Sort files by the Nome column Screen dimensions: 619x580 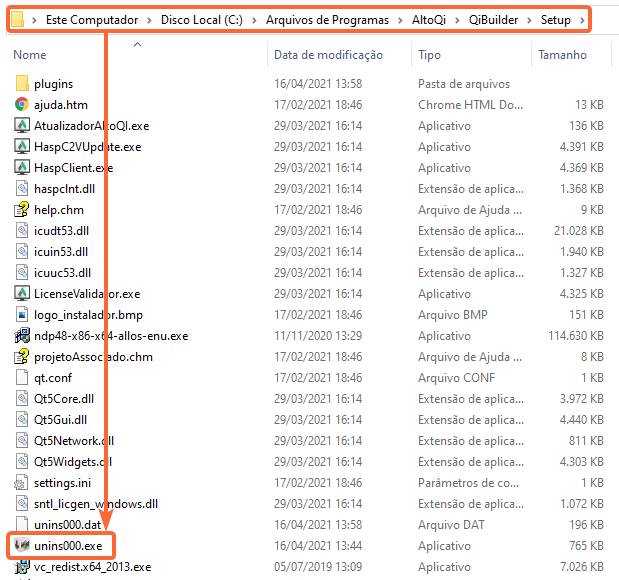pyautogui.click(x=30, y=55)
